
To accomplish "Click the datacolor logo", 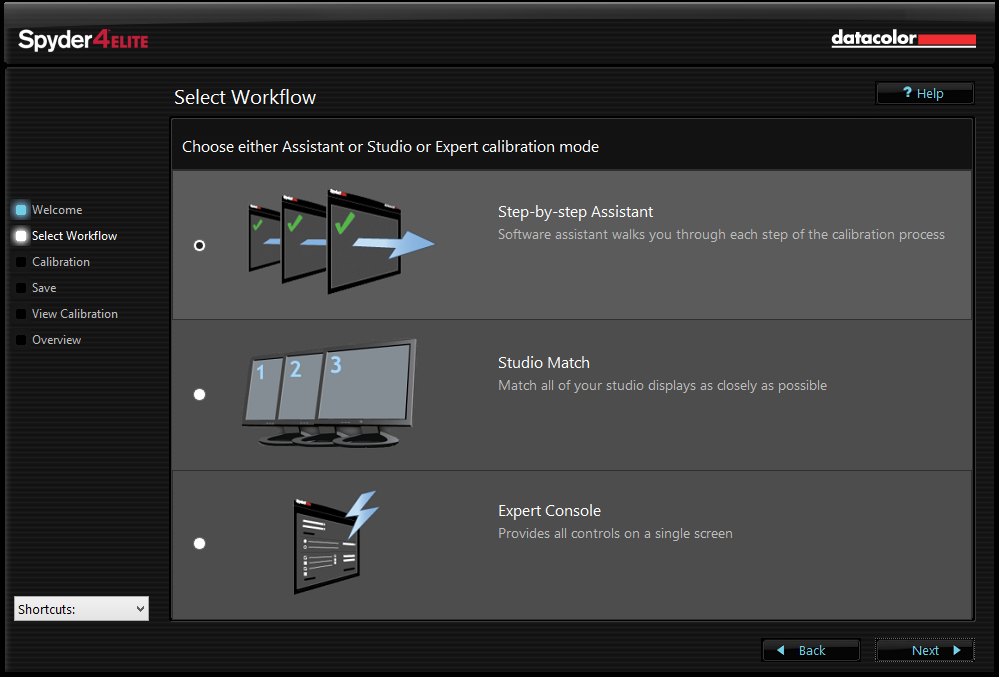I will click(x=902, y=38).
